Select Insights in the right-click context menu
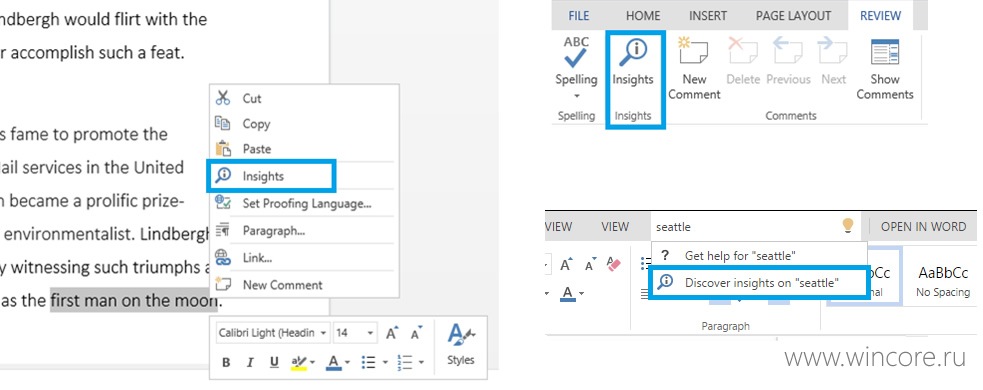The height and width of the screenshot is (390, 983). [x=272, y=176]
